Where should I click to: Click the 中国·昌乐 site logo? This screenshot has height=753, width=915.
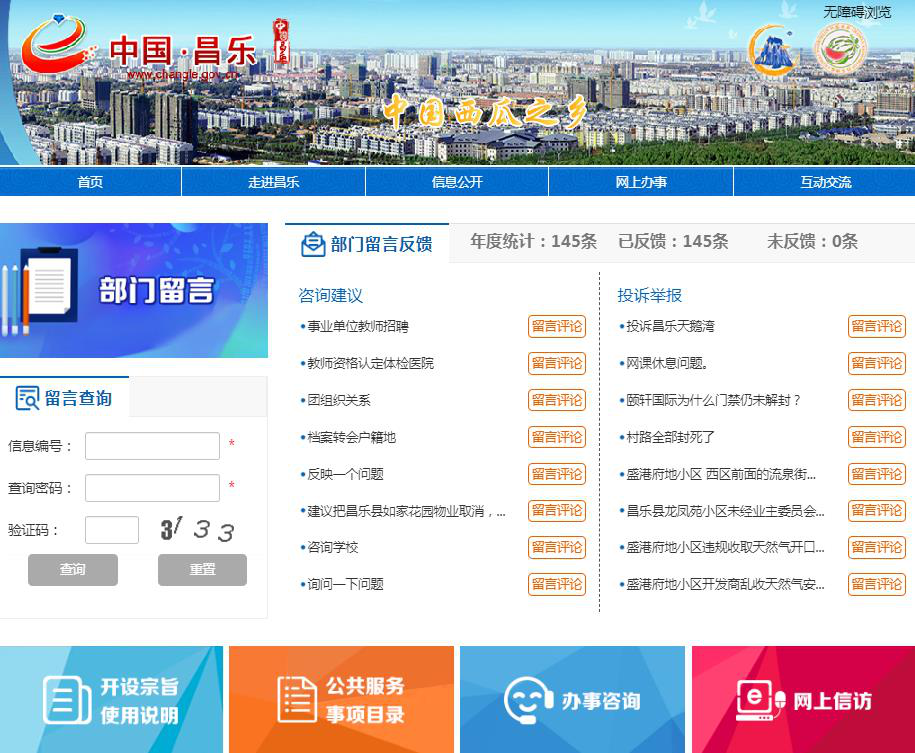click(x=140, y=50)
